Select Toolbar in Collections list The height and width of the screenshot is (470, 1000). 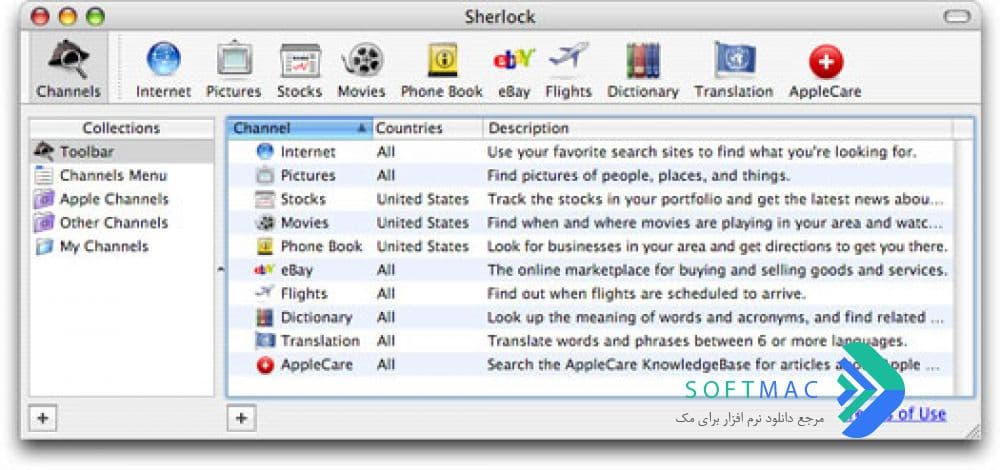point(122,152)
